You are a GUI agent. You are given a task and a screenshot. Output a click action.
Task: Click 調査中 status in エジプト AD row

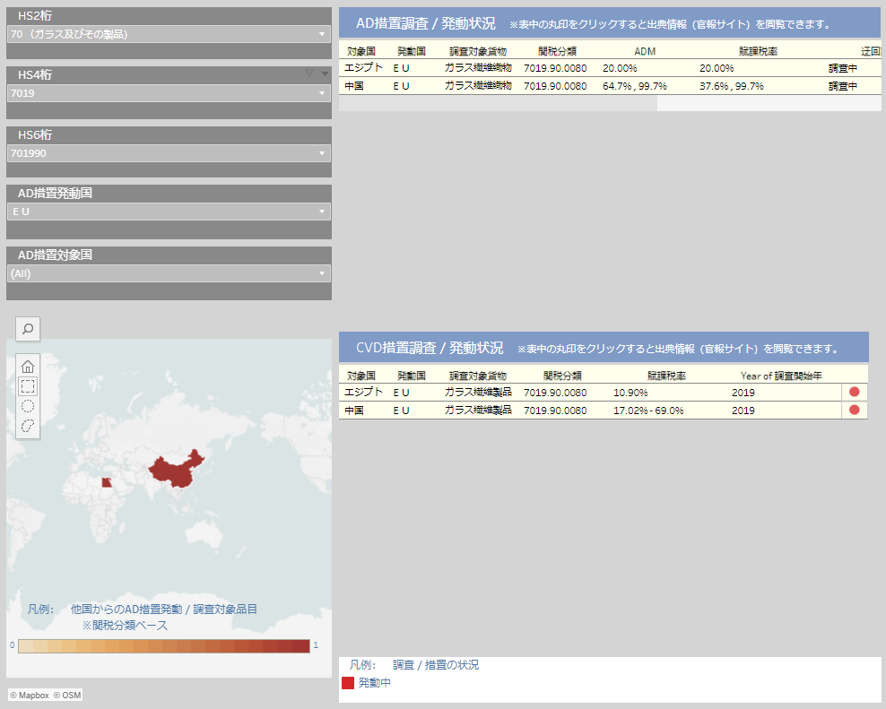pos(843,68)
